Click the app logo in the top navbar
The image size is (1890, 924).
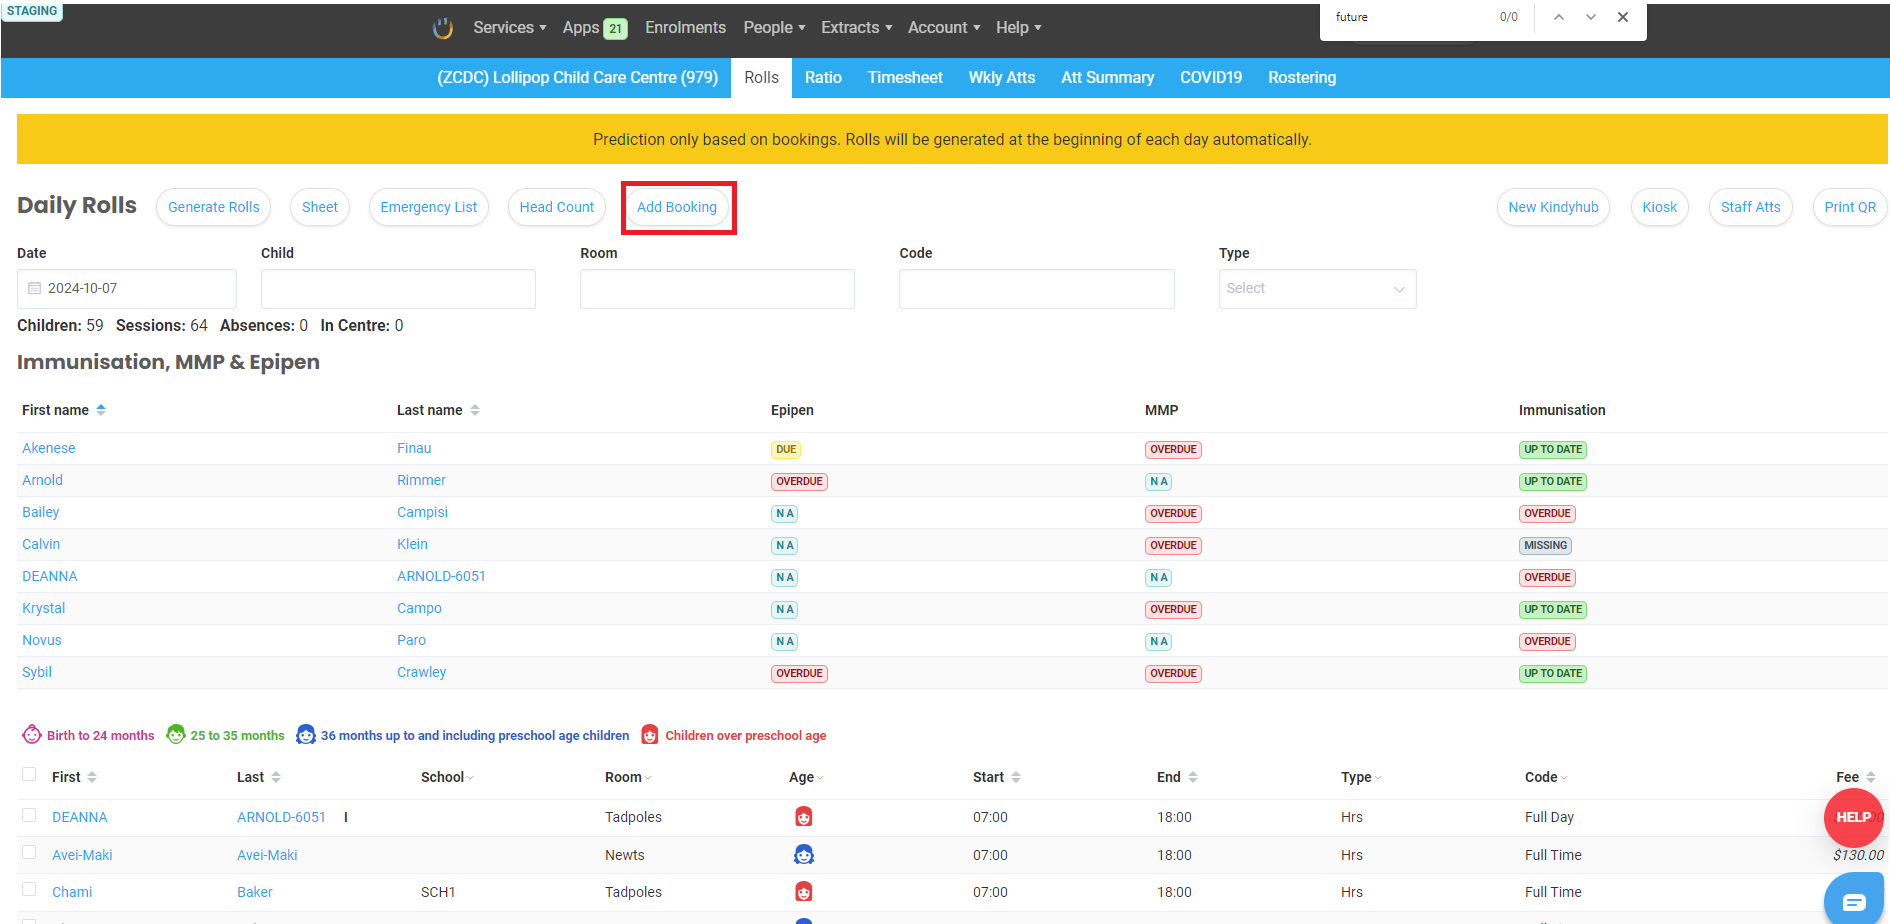[443, 28]
